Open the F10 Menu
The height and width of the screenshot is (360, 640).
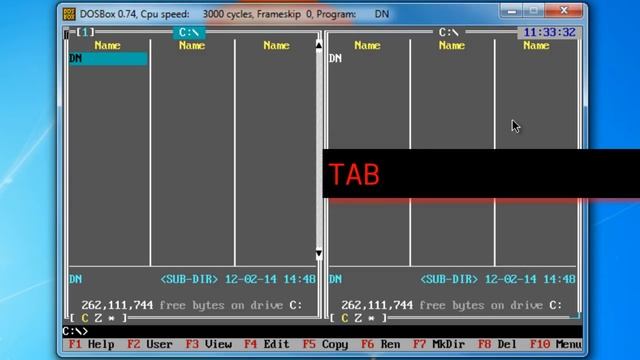click(x=556, y=344)
